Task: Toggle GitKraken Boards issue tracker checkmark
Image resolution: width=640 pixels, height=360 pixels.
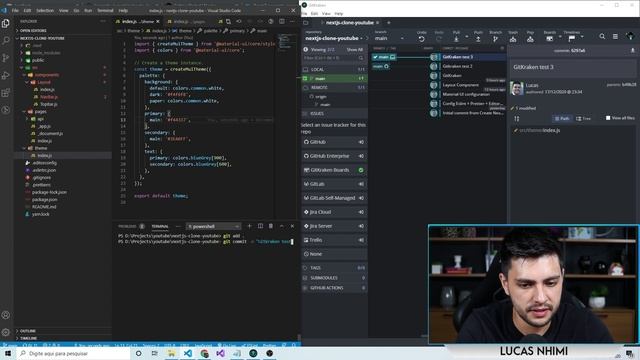Action: (x=361, y=170)
